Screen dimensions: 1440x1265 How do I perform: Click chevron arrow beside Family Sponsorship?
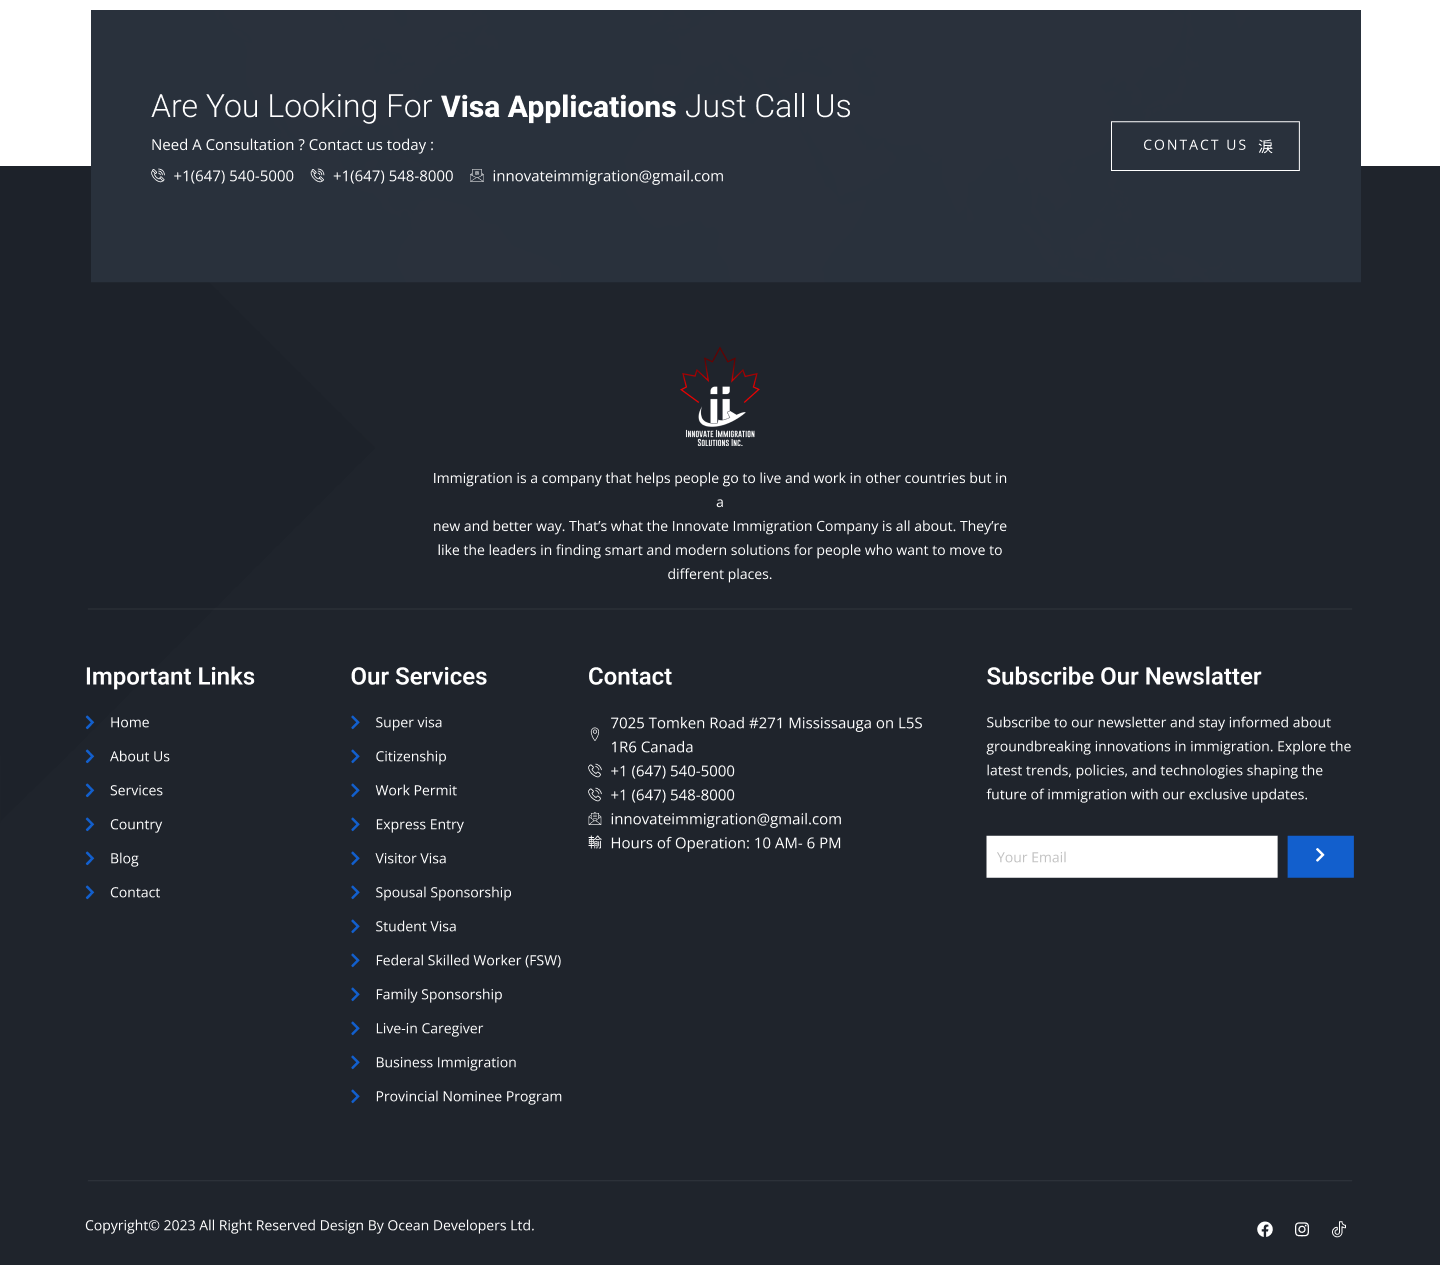(x=355, y=994)
